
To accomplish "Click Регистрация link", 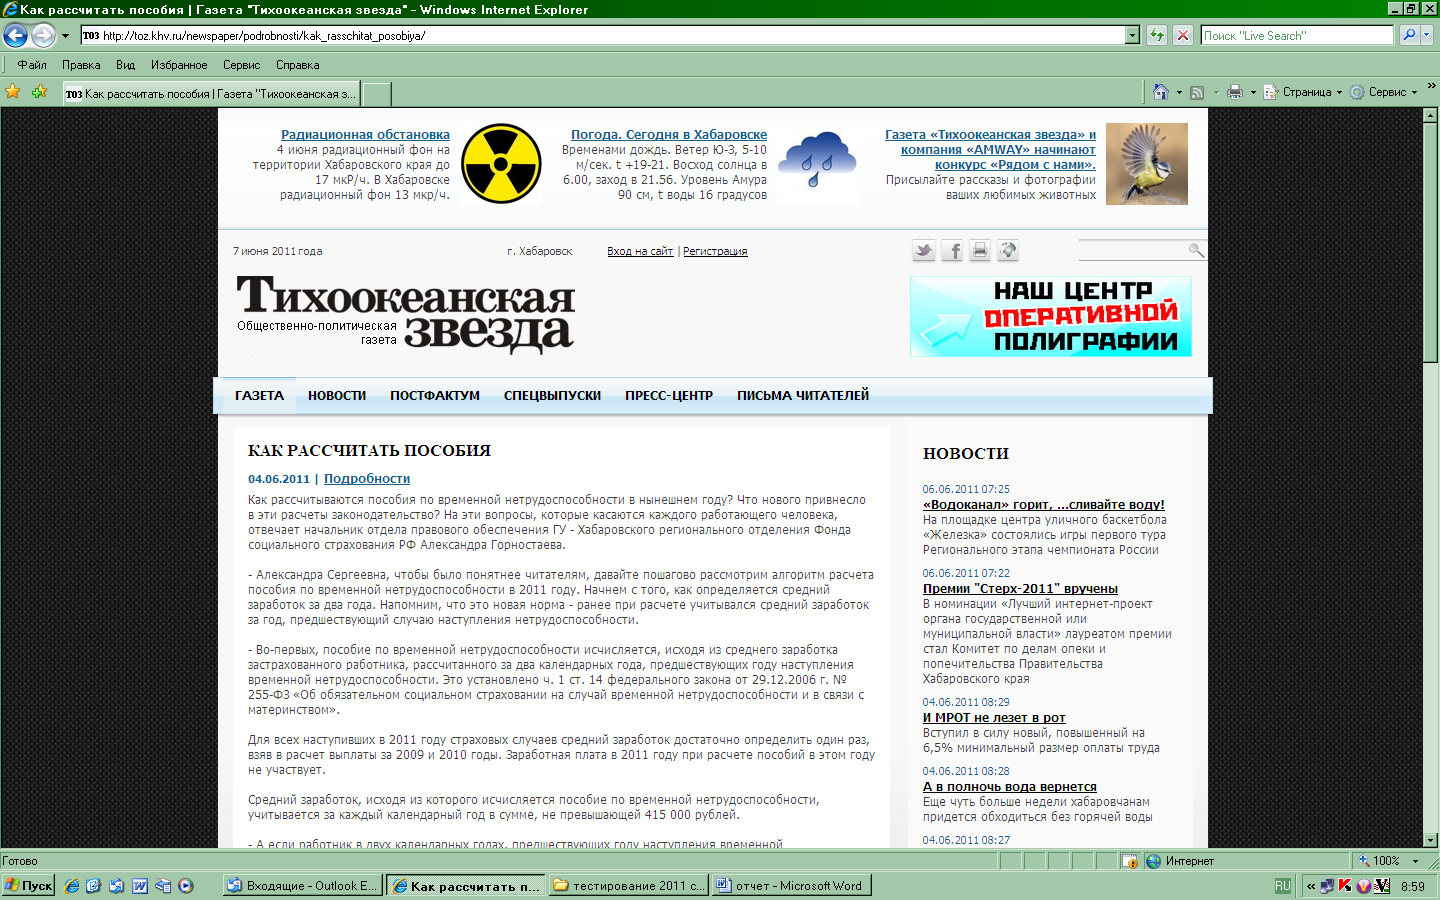I will click(715, 251).
